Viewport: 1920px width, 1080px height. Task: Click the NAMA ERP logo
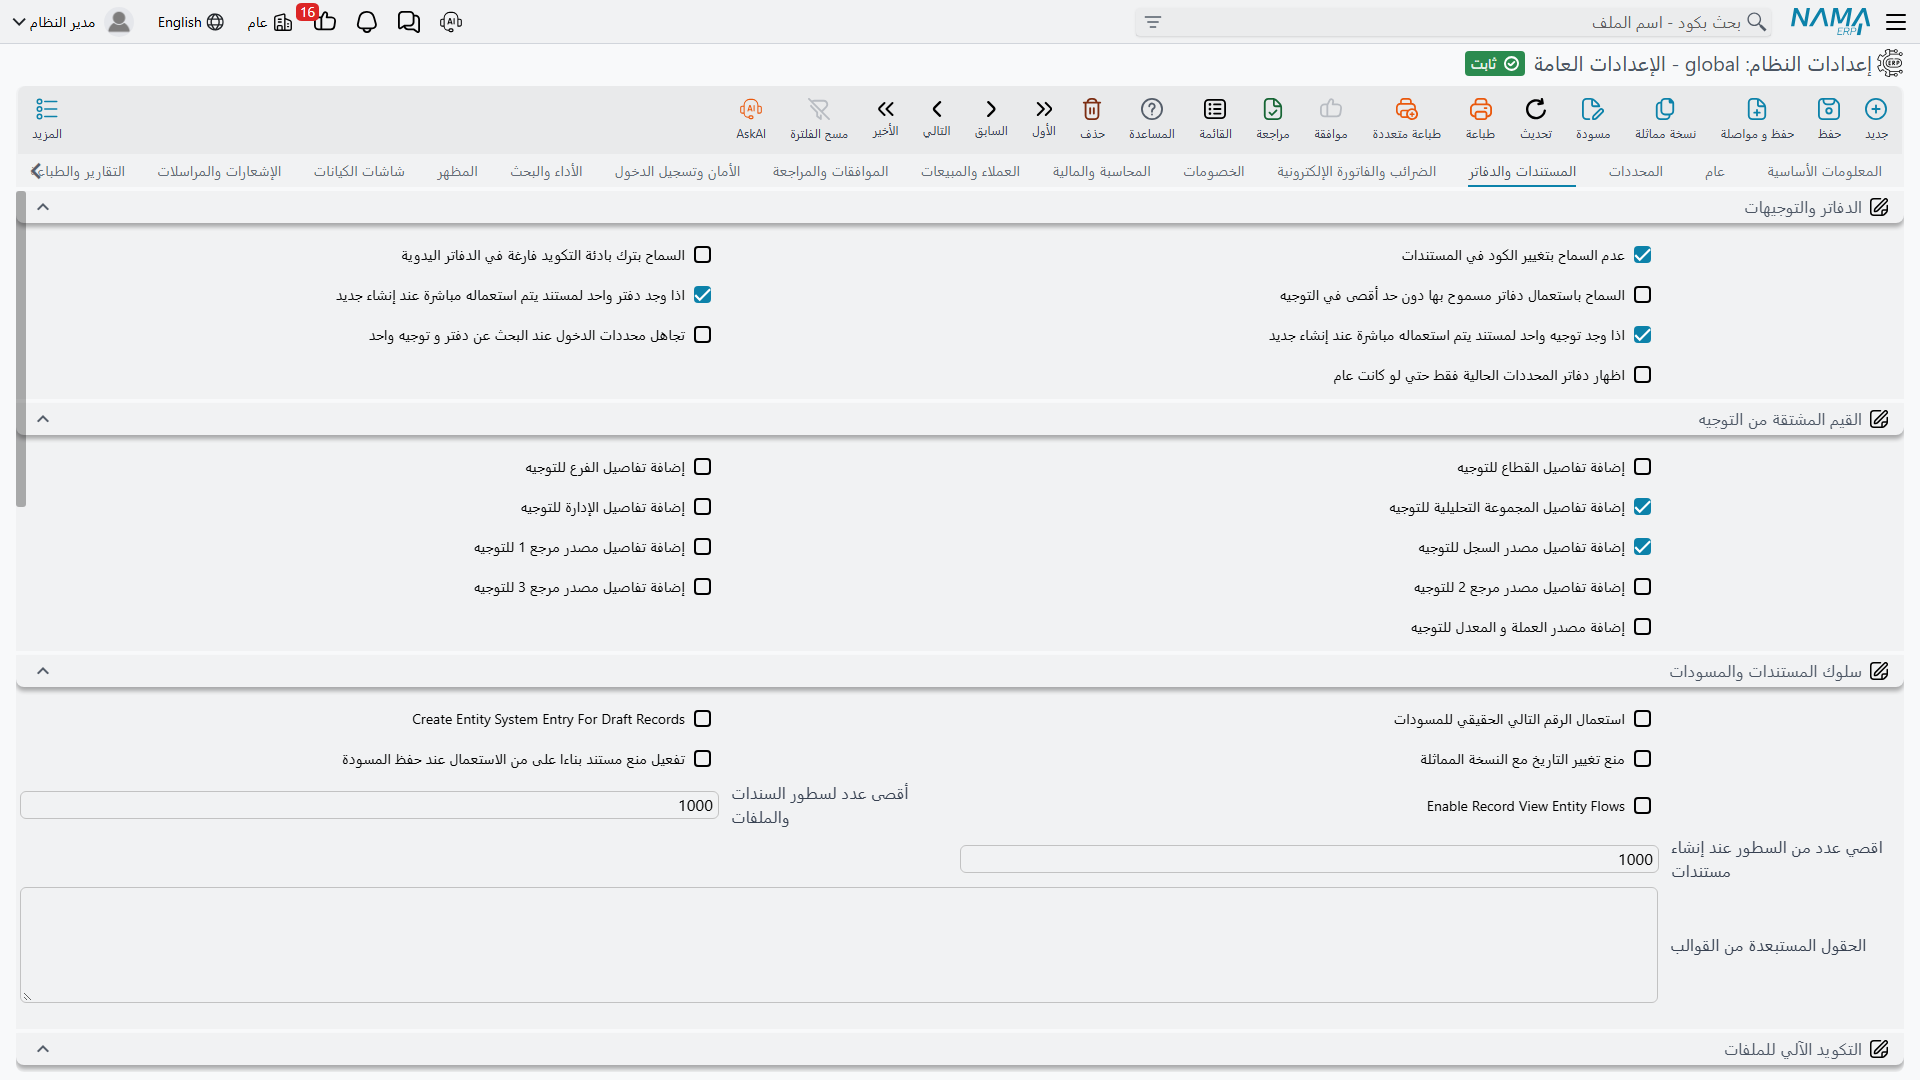1830,21
